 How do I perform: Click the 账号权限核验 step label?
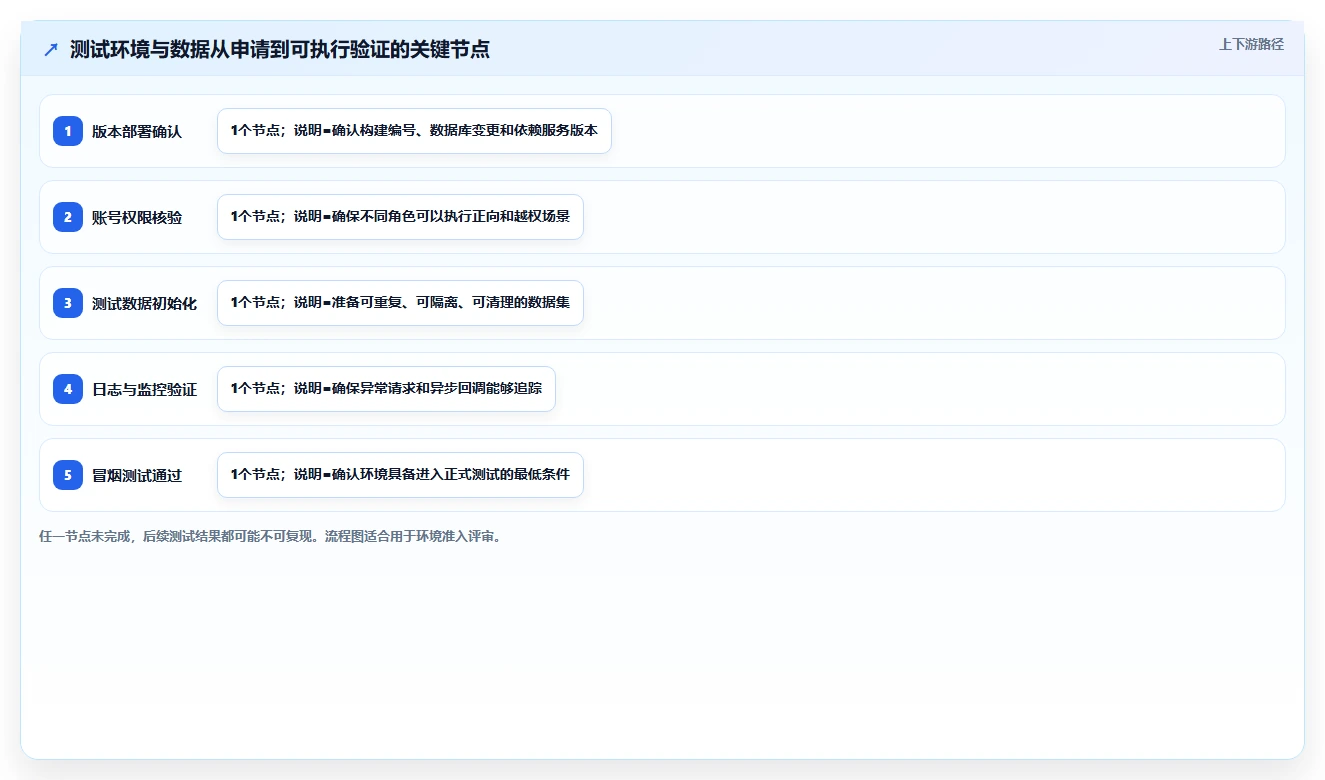(137, 217)
